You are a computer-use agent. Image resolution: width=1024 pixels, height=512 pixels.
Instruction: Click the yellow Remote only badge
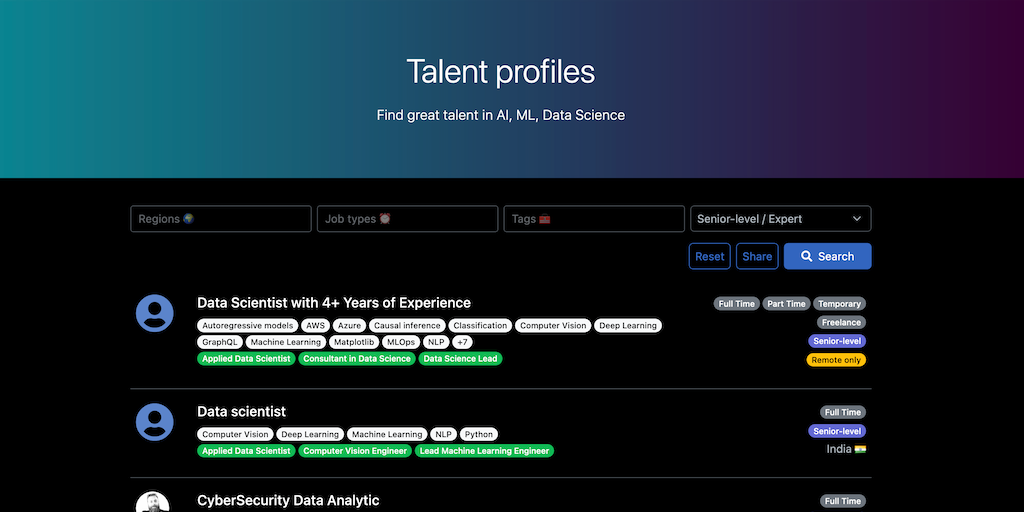pyautogui.click(x=838, y=360)
